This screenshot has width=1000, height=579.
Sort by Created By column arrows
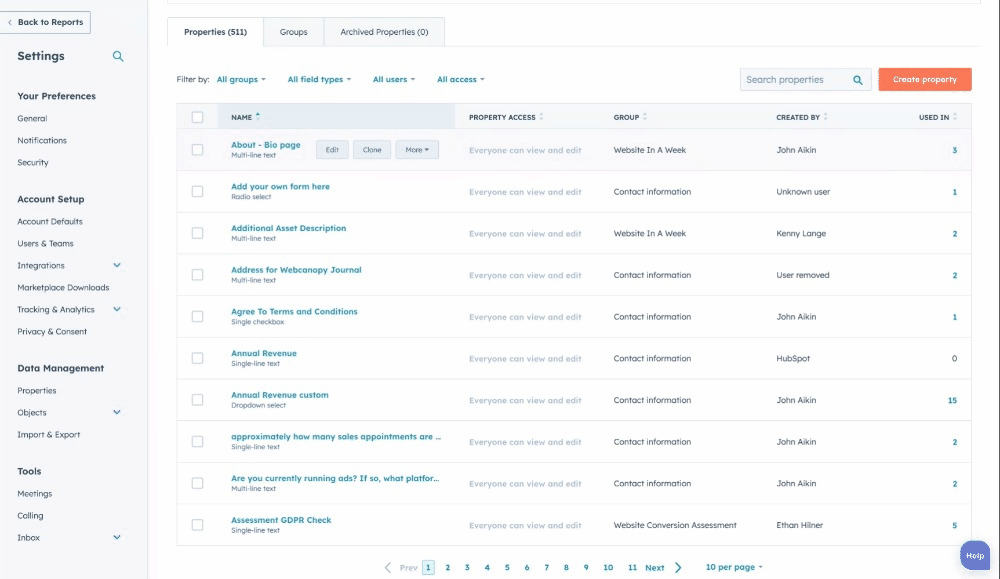coord(826,117)
